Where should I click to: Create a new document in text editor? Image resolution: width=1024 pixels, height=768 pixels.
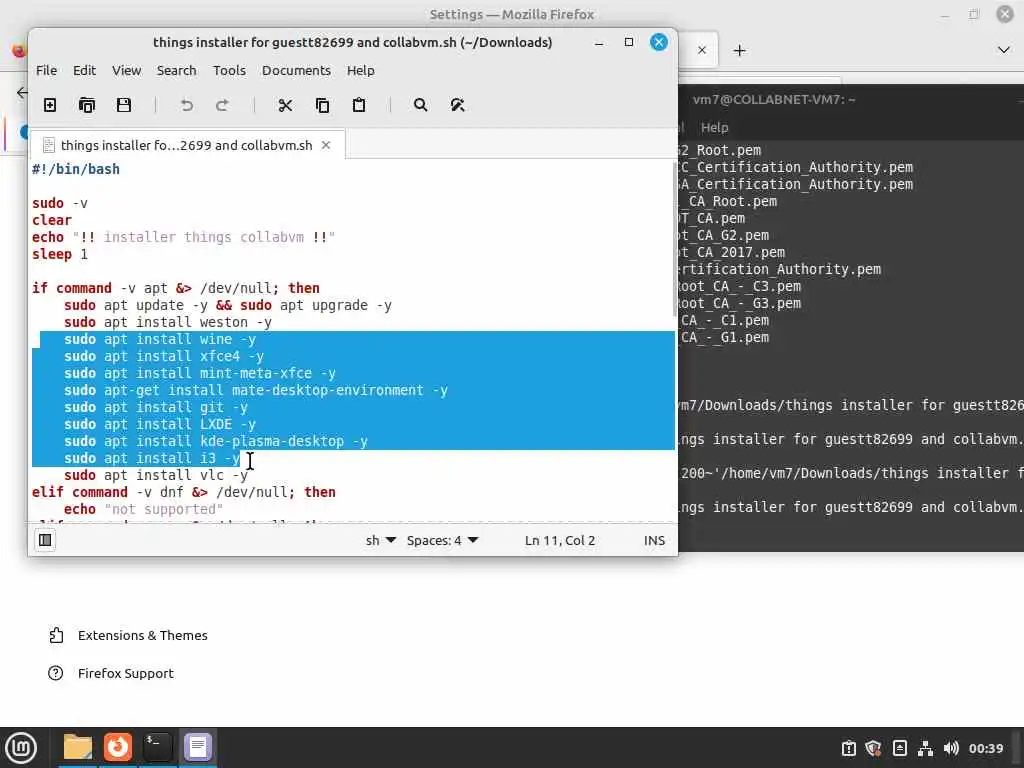[x=50, y=105]
